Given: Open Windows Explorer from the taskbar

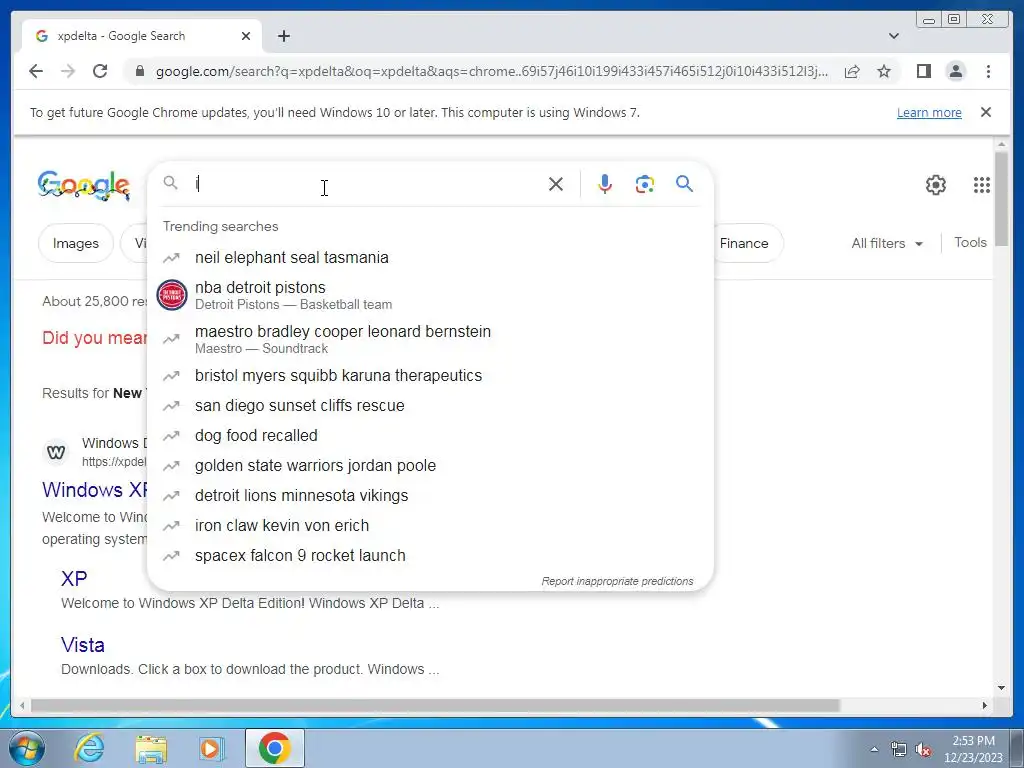Looking at the screenshot, I should (151, 748).
